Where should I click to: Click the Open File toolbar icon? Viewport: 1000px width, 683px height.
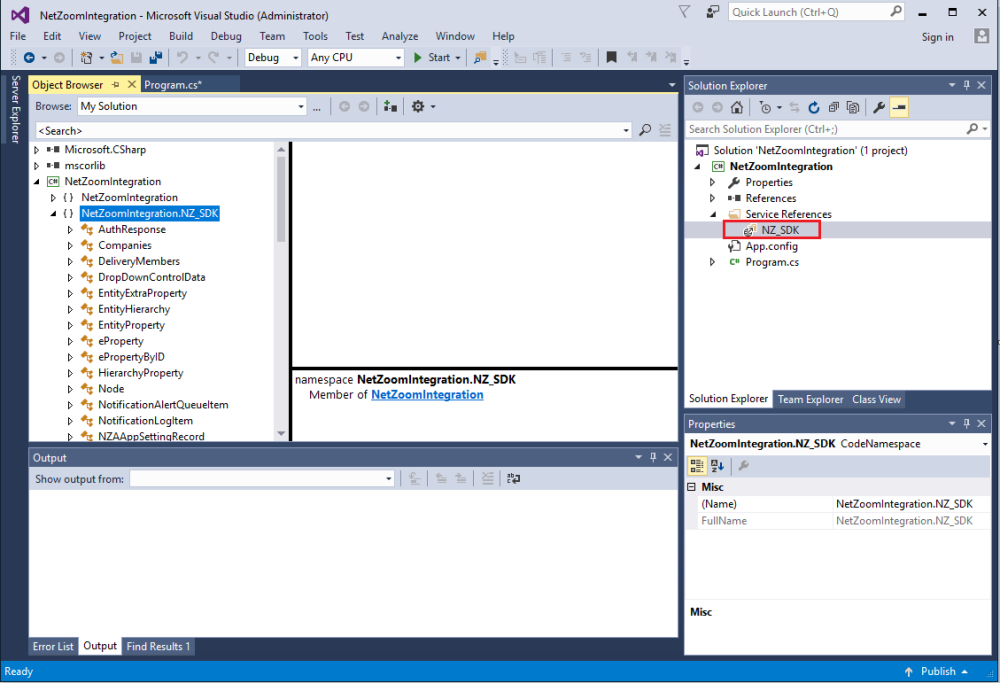[117, 57]
